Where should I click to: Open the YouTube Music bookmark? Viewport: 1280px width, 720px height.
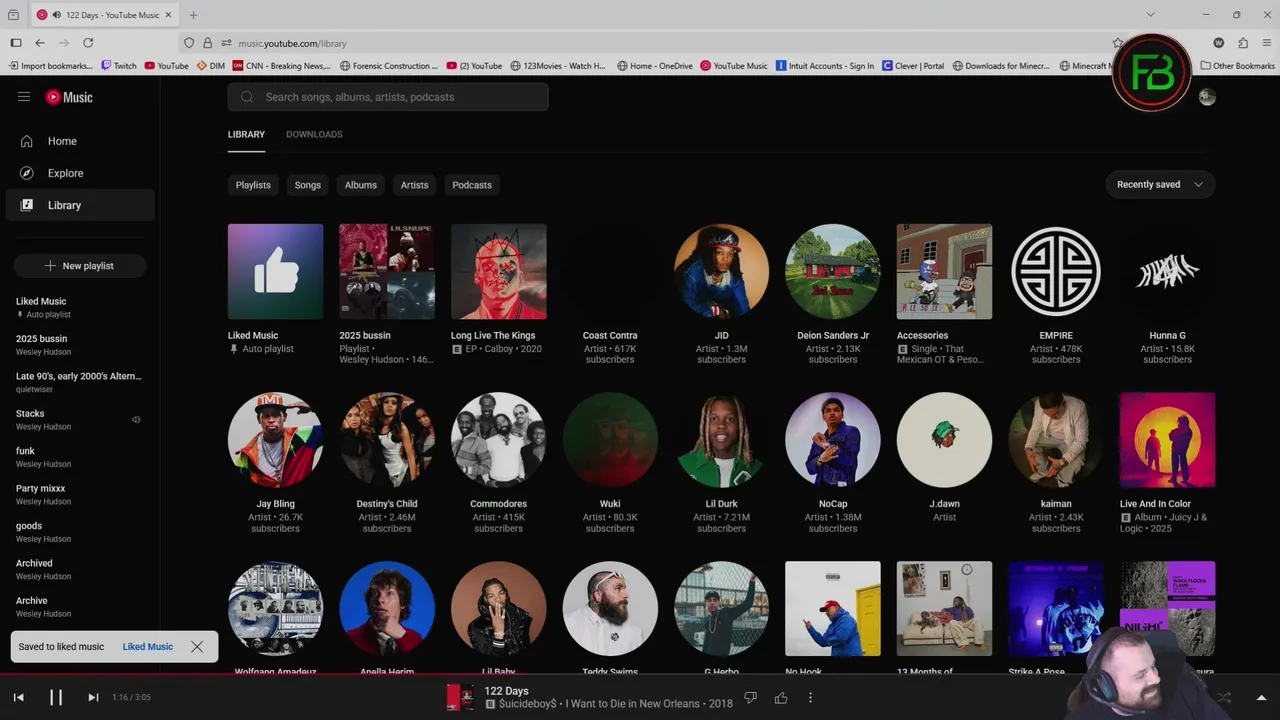pyautogui.click(x=734, y=66)
